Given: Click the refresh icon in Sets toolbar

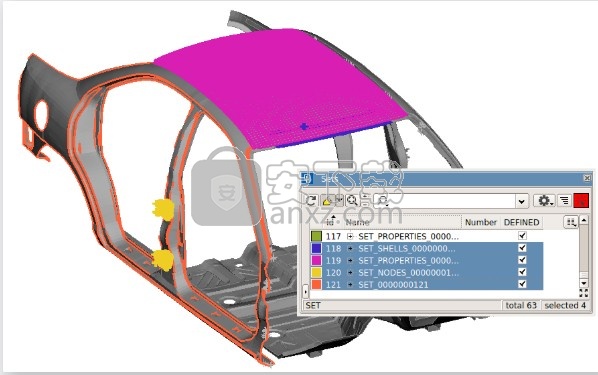Looking at the screenshot, I should click(311, 200).
